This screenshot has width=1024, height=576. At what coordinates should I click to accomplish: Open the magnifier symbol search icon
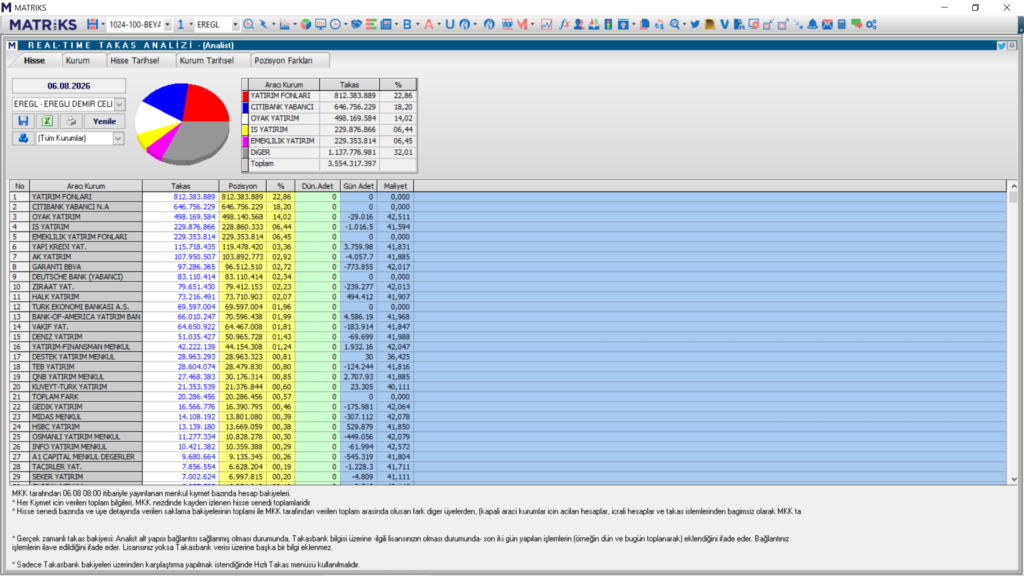tap(249, 24)
